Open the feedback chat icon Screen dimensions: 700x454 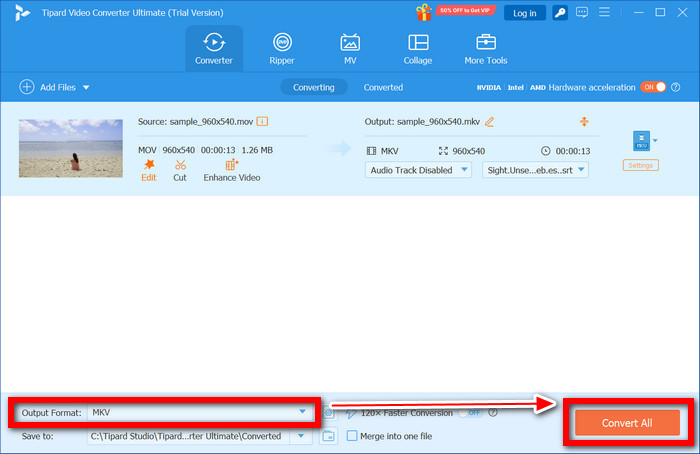(x=582, y=12)
